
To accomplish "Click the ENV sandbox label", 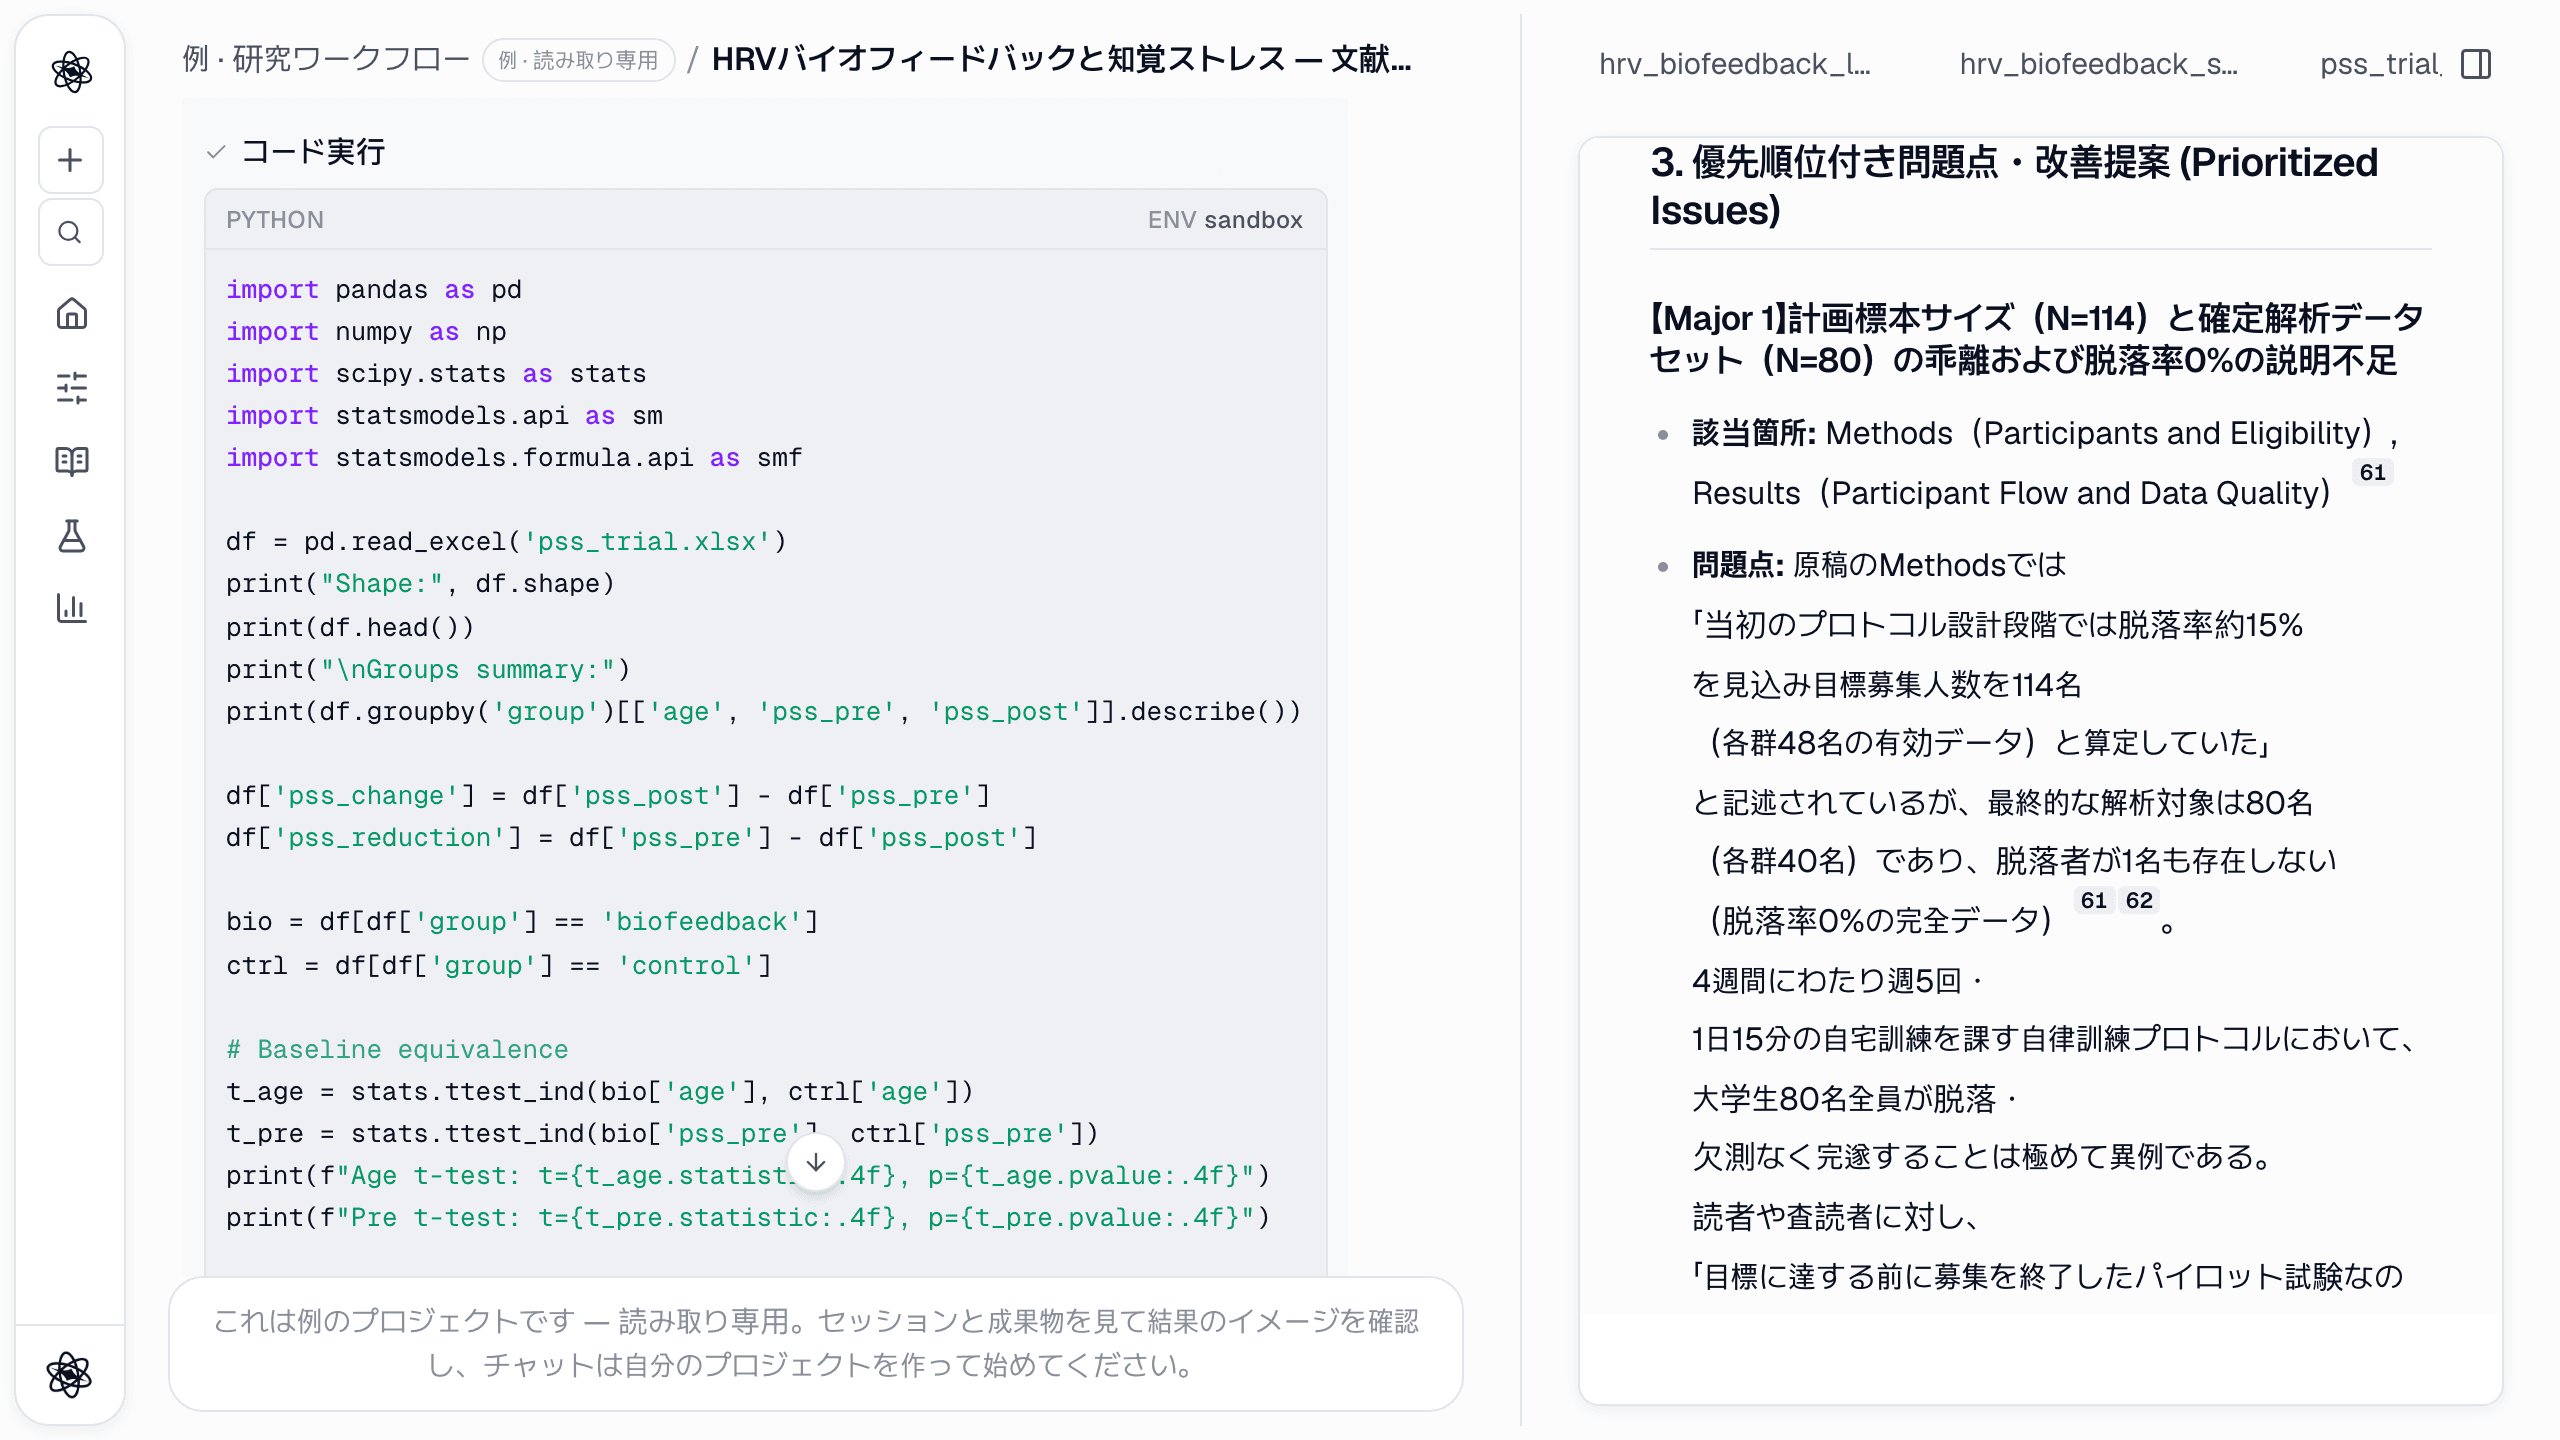I will coord(1224,220).
